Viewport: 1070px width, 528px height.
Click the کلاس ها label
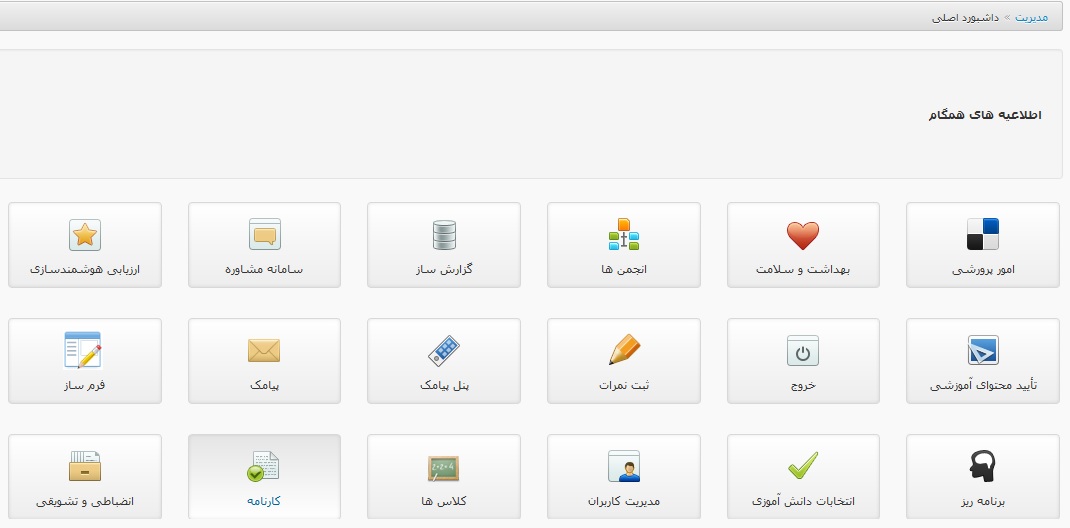coord(444,501)
